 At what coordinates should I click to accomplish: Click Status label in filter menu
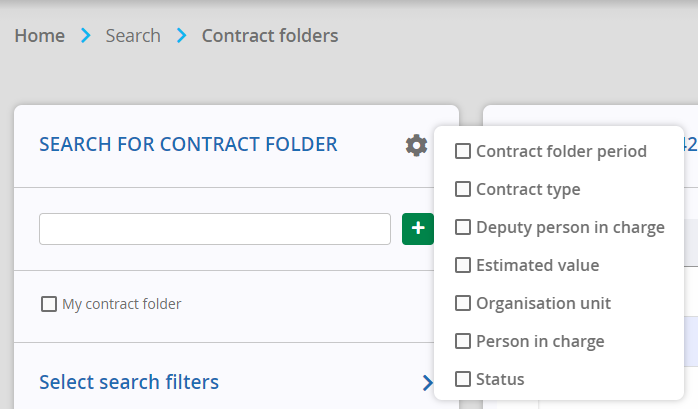(x=500, y=379)
